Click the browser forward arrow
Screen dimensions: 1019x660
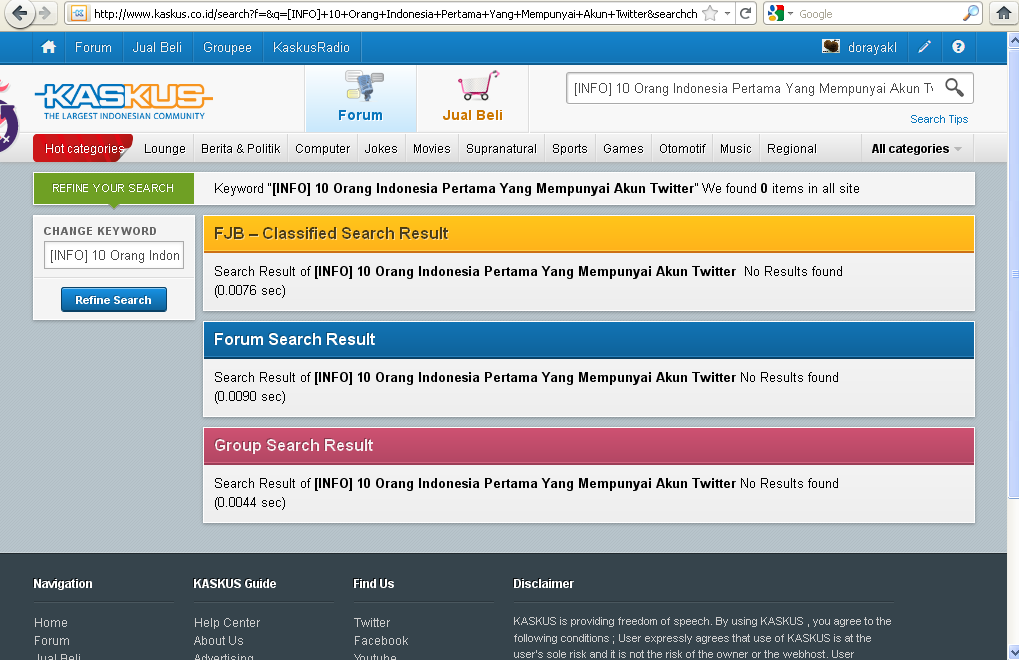click(45, 13)
